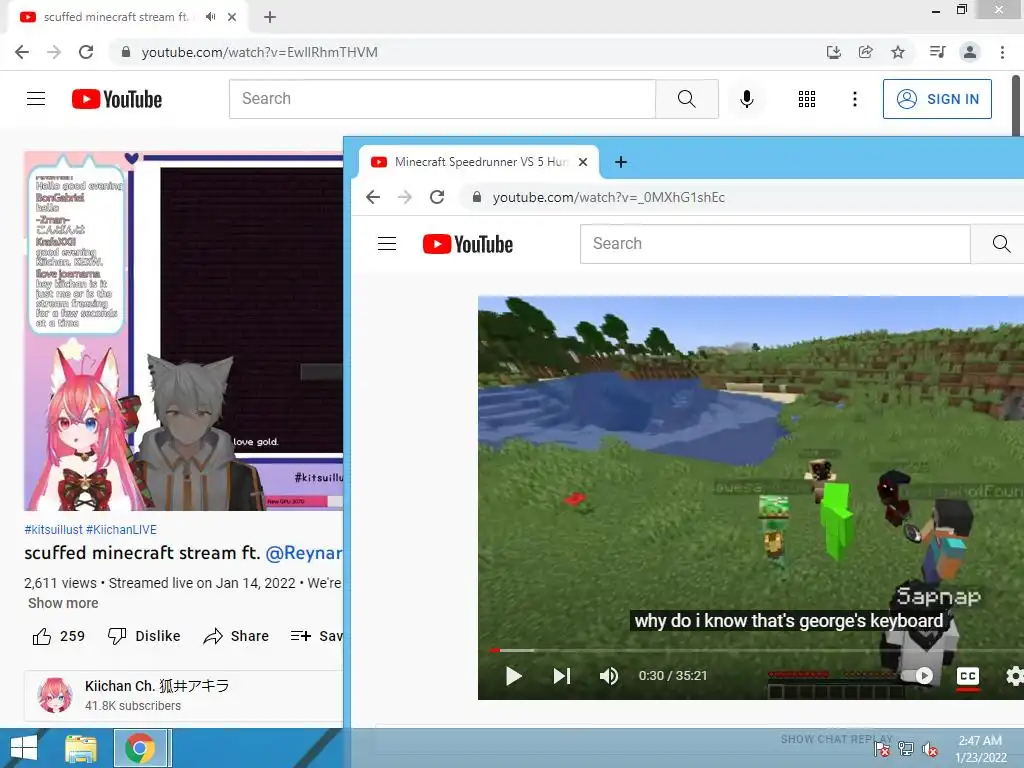Open new tab in front Chrome window
This screenshot has width=1024, height=768.
(x=621, y=162)
